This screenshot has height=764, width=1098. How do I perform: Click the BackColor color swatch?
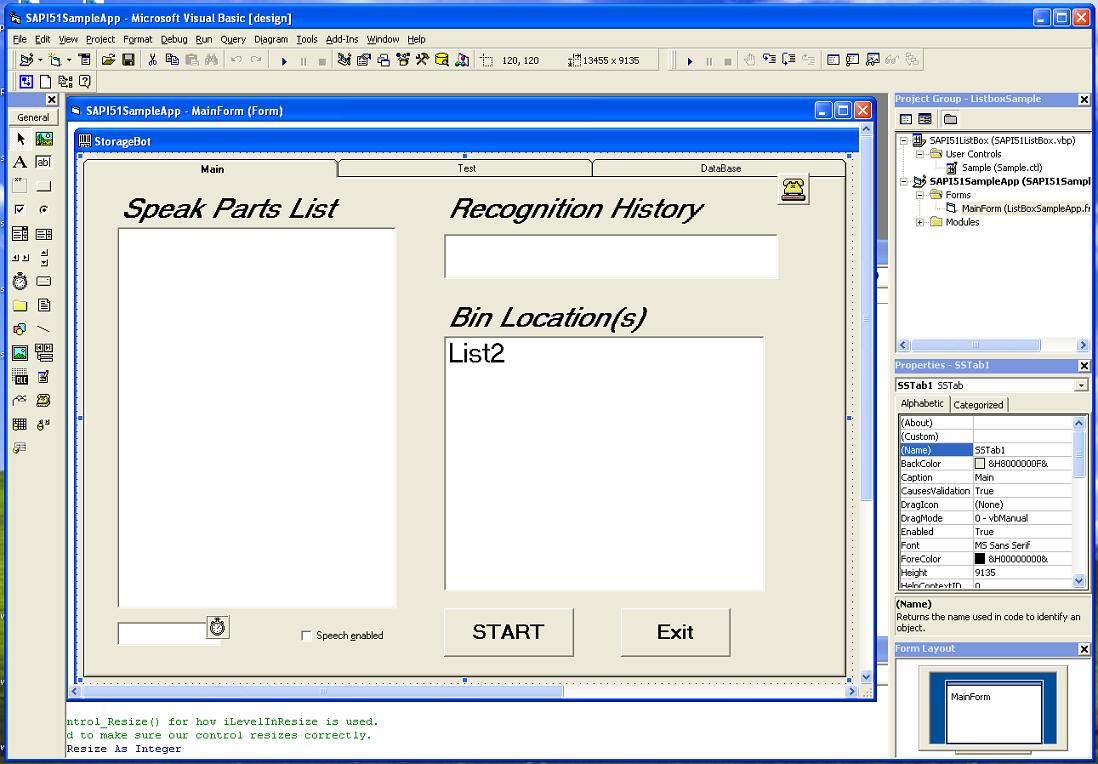[980, 464]
